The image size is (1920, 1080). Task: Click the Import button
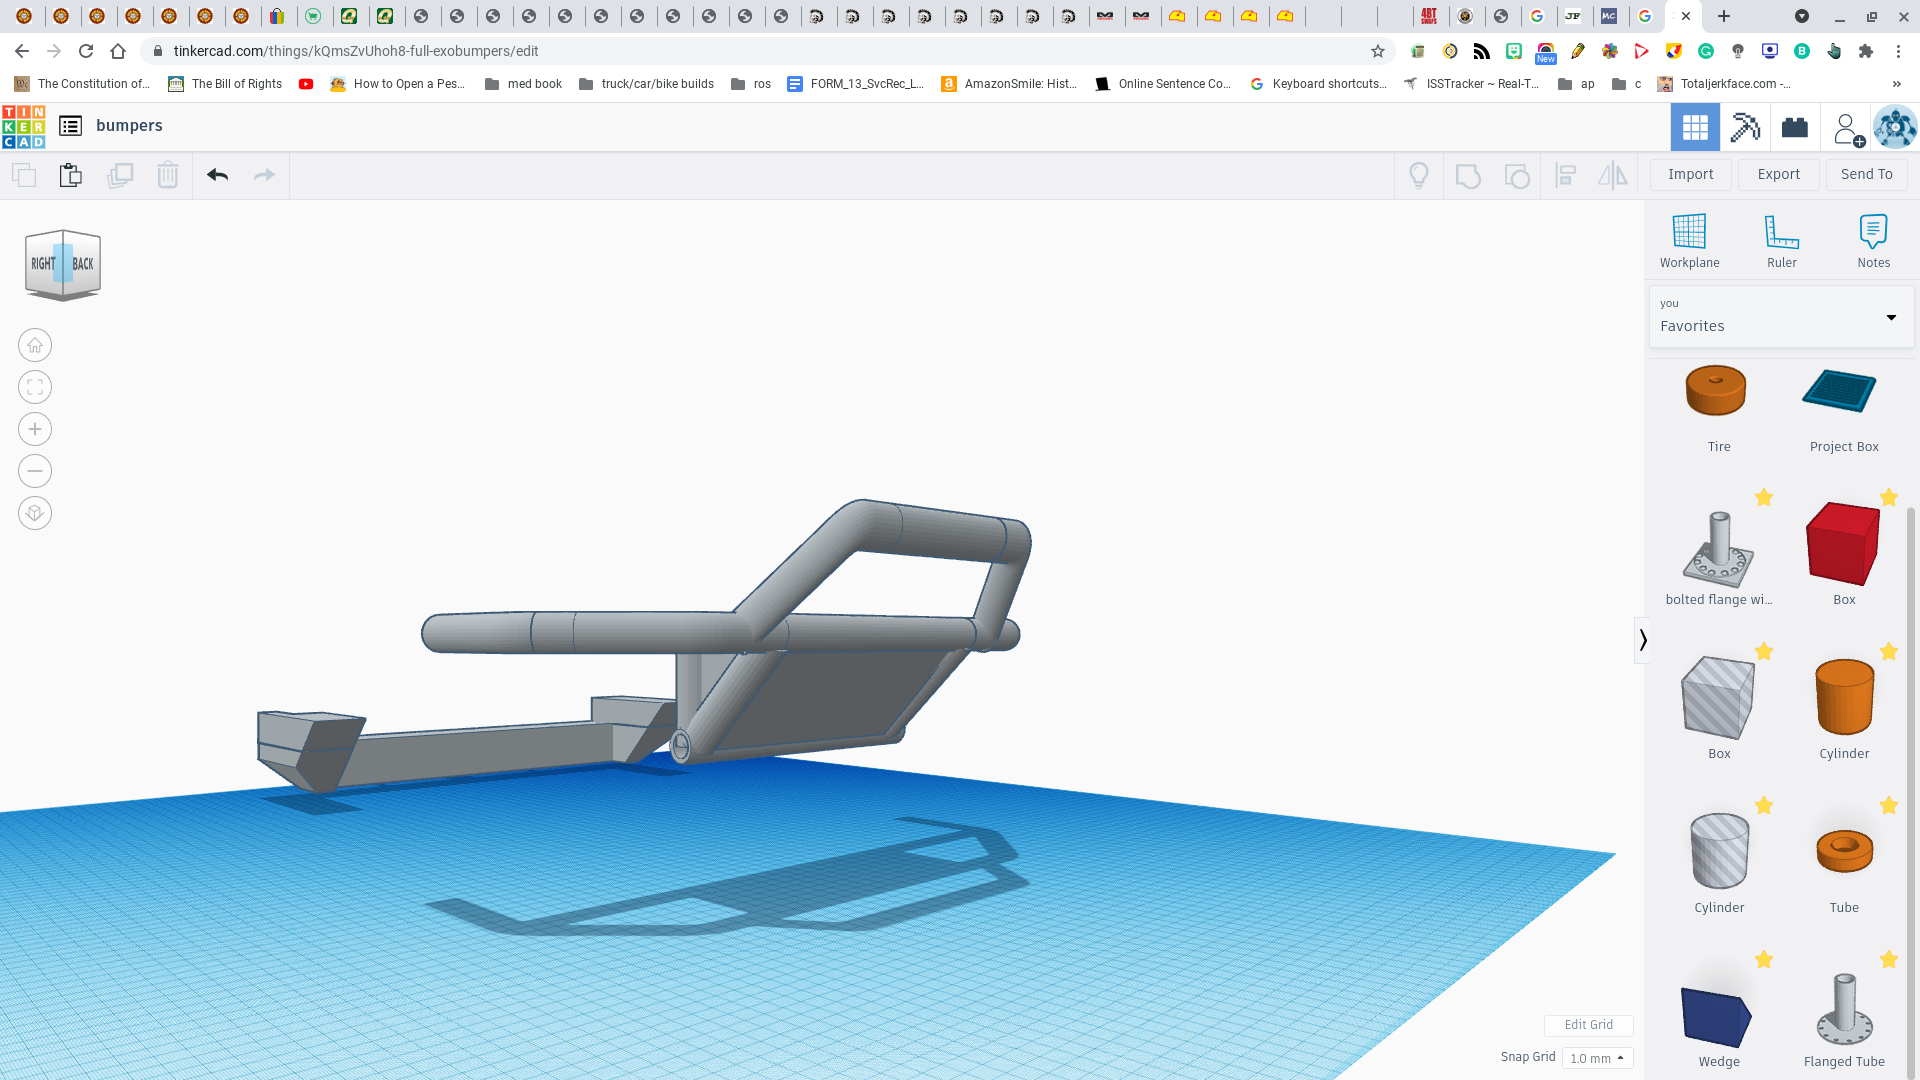click(x=1691, y=174)
